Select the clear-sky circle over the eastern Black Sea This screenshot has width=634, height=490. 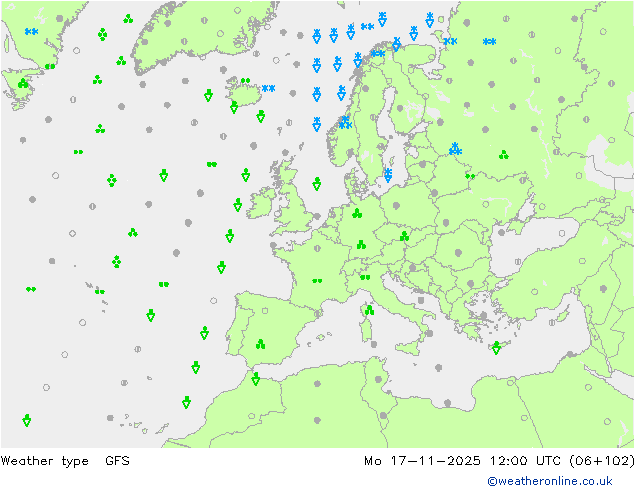pos(562,233)
